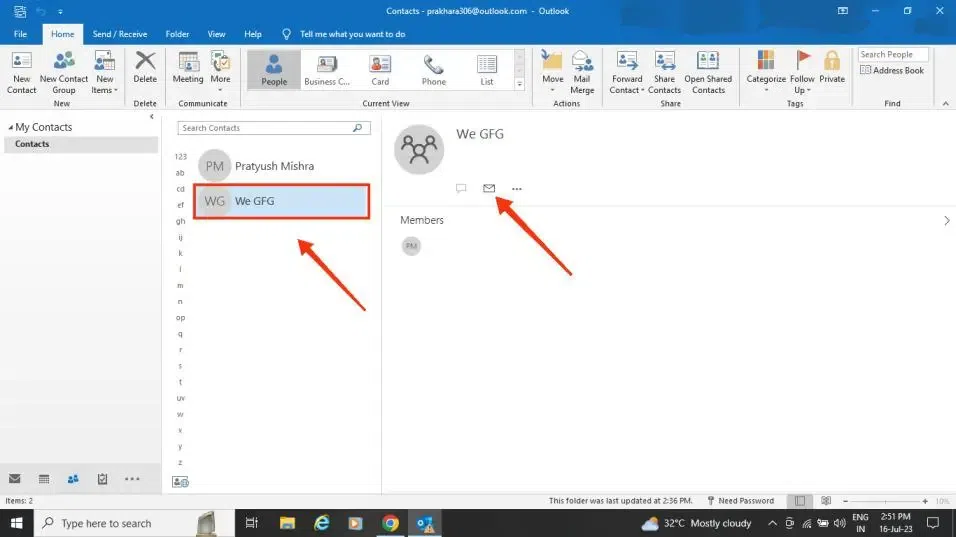This screenshot has width=956, height=537.
Task: Switch to People view
Action: tap(274, 69)
